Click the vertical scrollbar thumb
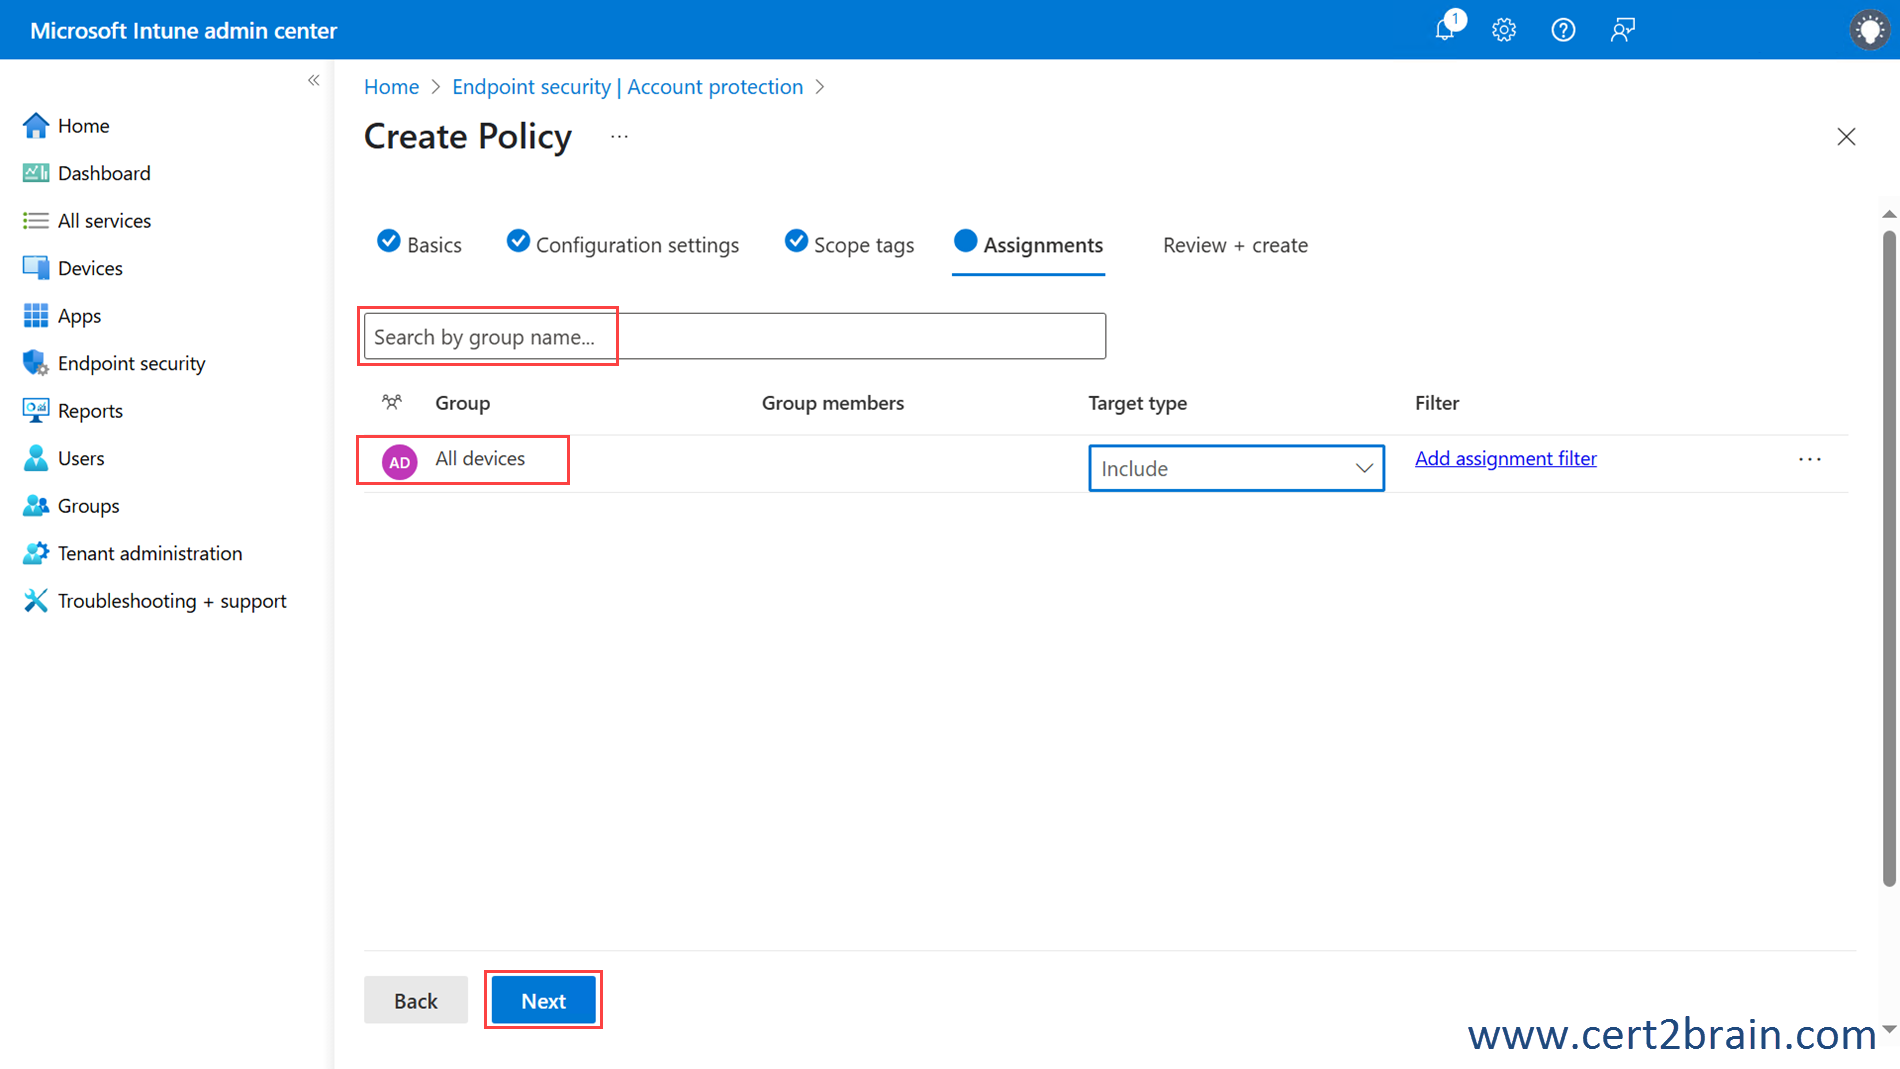This screenshot has width=1900, height=1069. (1888, 558)
